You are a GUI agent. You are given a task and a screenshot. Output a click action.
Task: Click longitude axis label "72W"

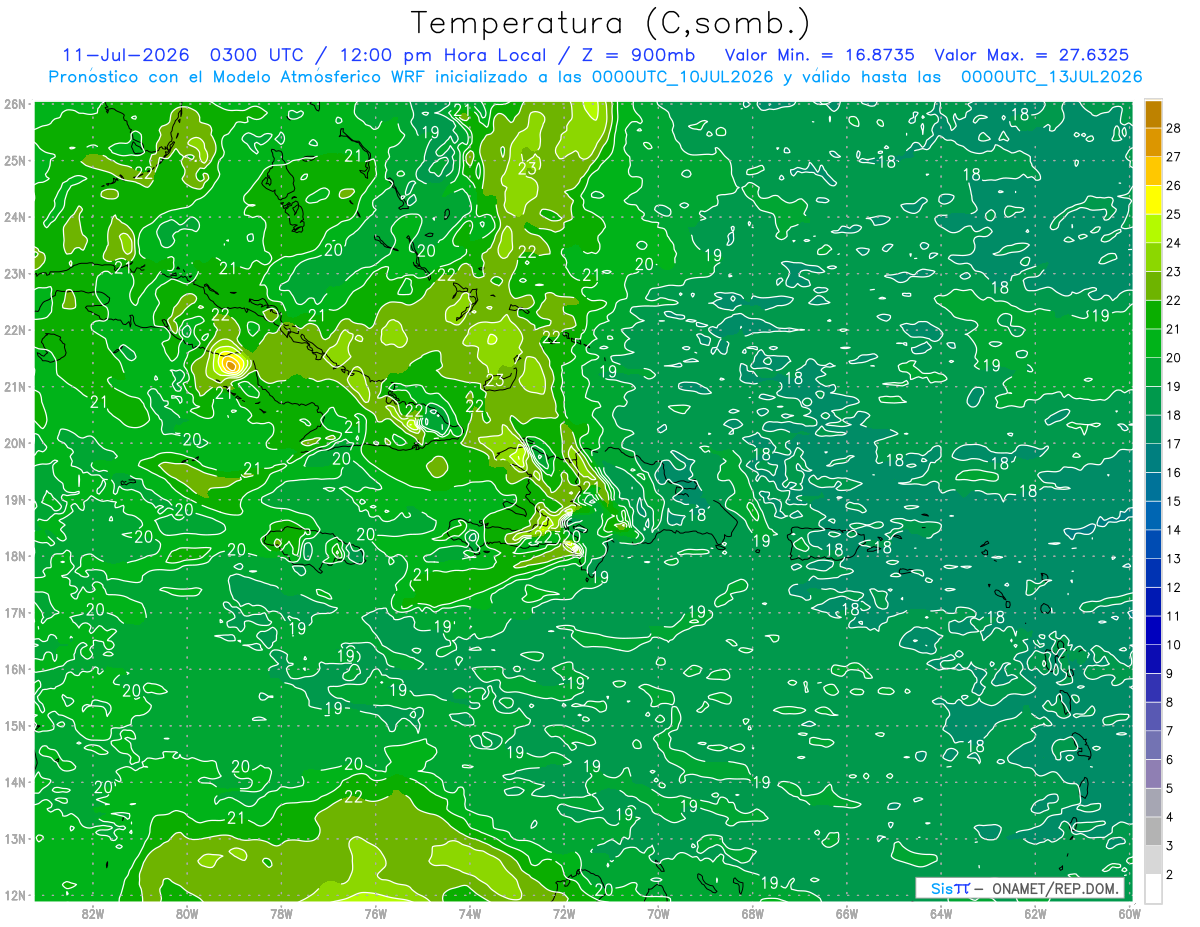tap(564, 913)
